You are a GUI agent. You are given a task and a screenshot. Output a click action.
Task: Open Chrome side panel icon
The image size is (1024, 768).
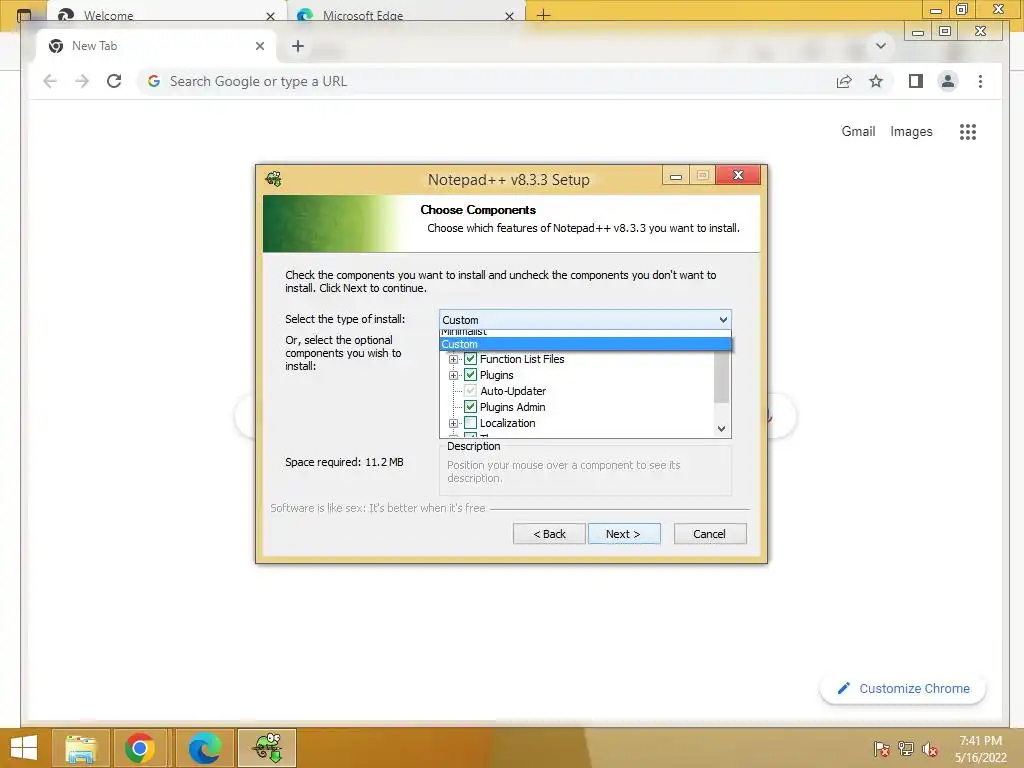[916, 81]
